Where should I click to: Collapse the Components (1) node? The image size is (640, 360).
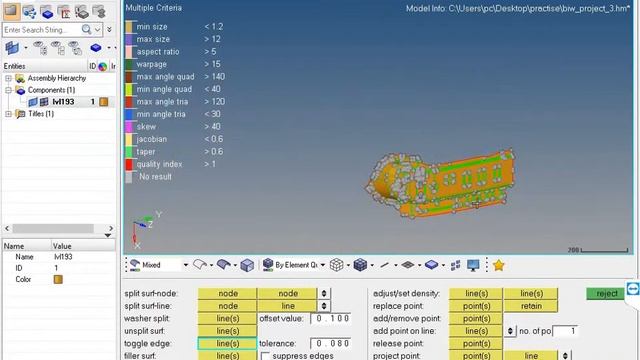click(x=8, y=90)
